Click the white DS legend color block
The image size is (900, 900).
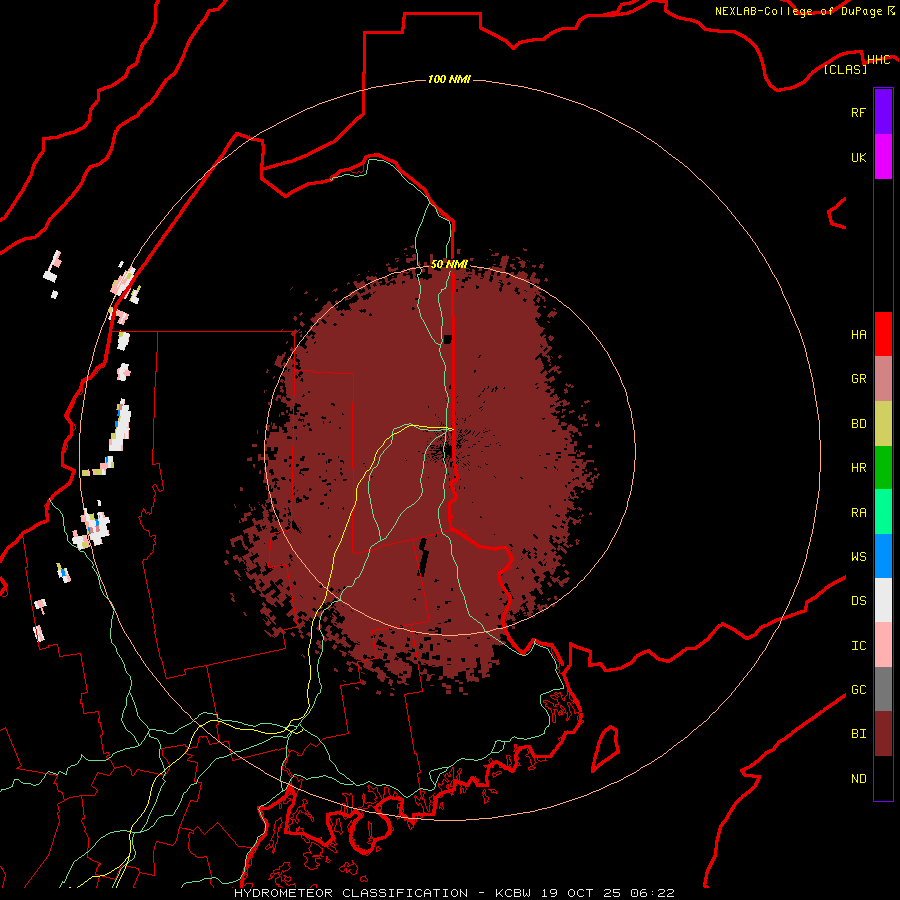(883, 600)
